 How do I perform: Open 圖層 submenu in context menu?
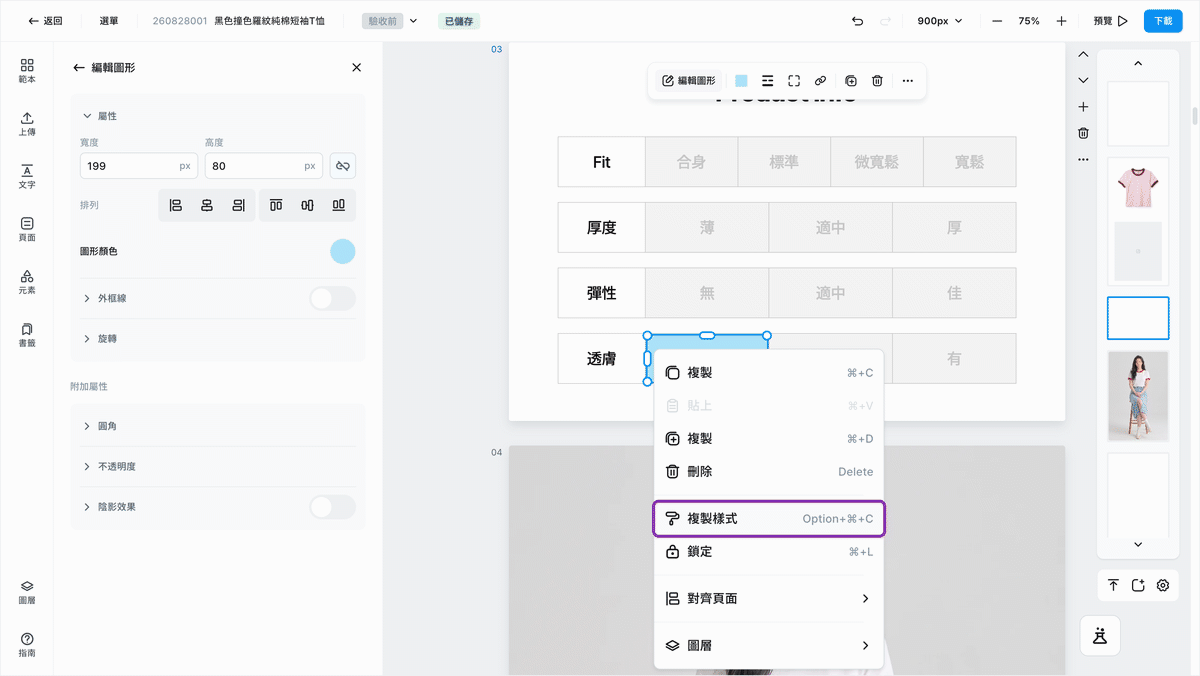coord(768,646)
